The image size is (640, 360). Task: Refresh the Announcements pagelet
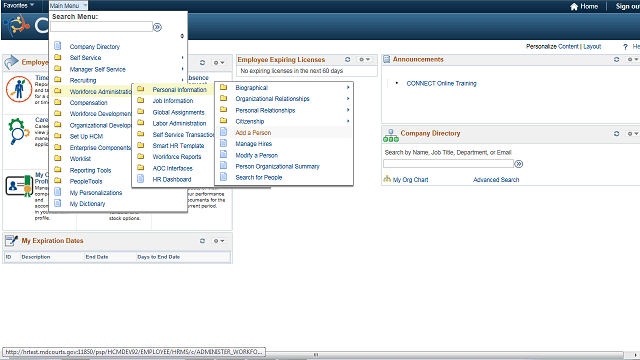pos(616,60)
